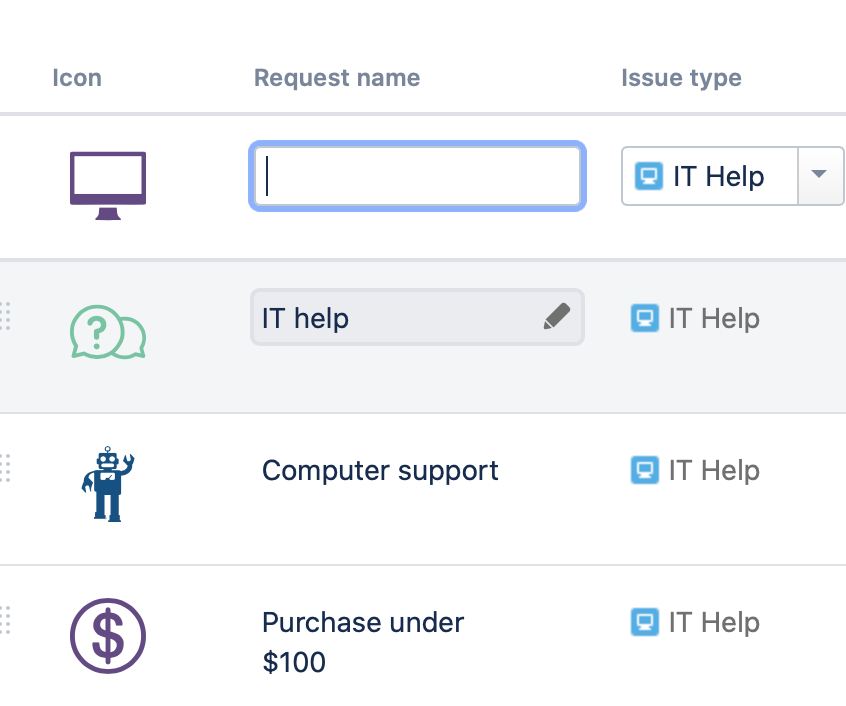Screen dimensions: 846x706
Task: Click the blue robot icon for Computer support
Action: 108,484
